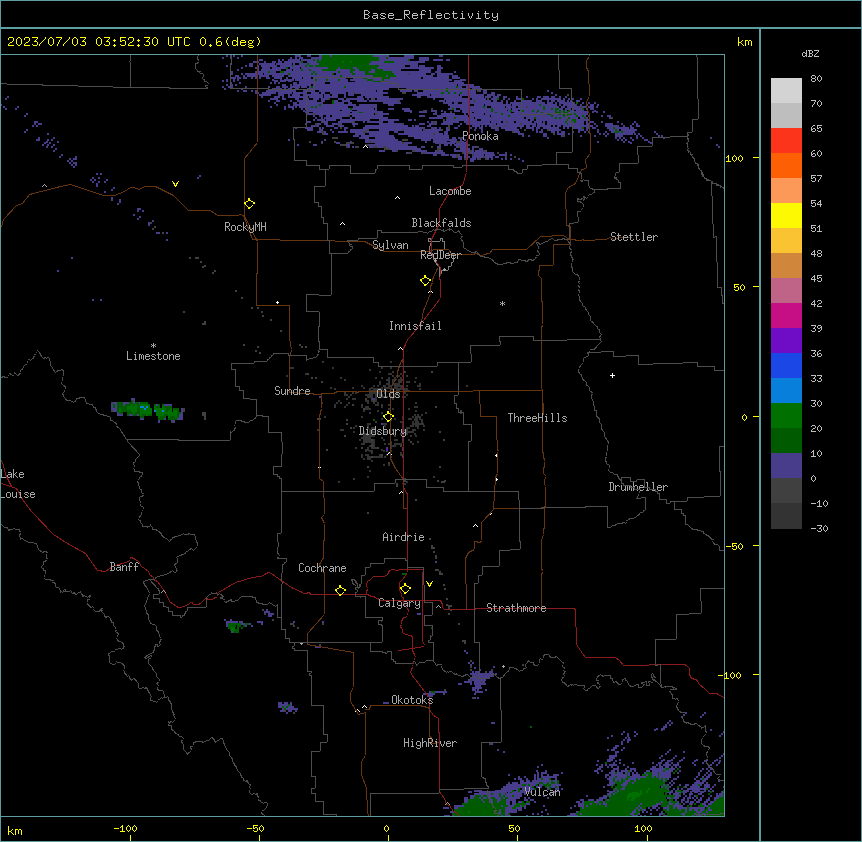
Task: Select the Limestone label
Action: tap(153, 356)
